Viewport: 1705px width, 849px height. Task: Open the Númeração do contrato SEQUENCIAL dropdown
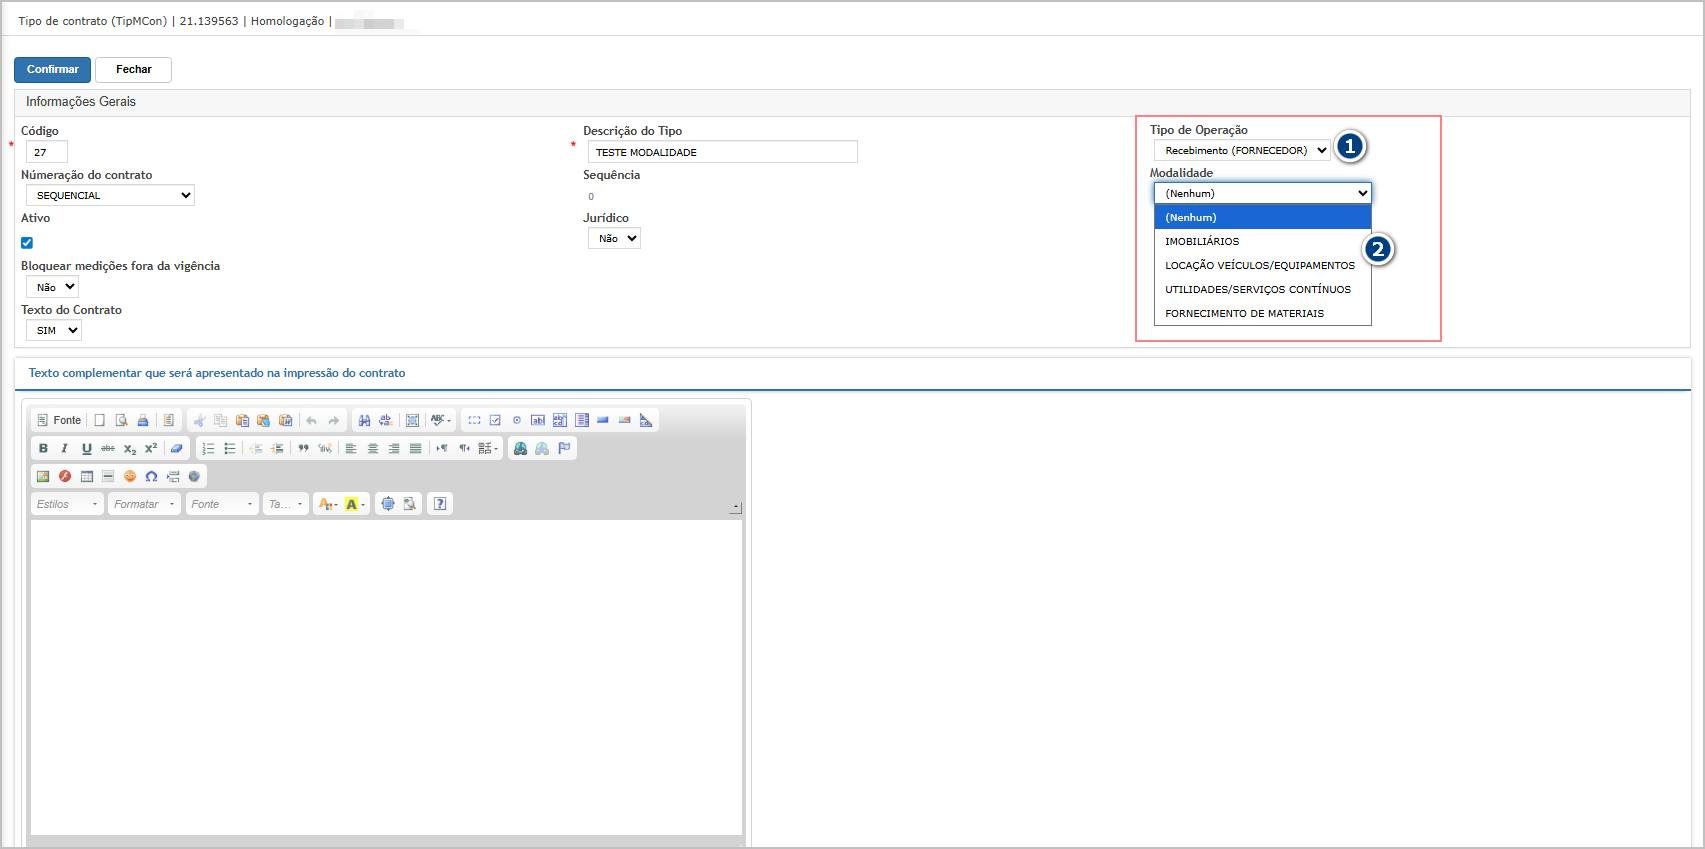(110, 195)
